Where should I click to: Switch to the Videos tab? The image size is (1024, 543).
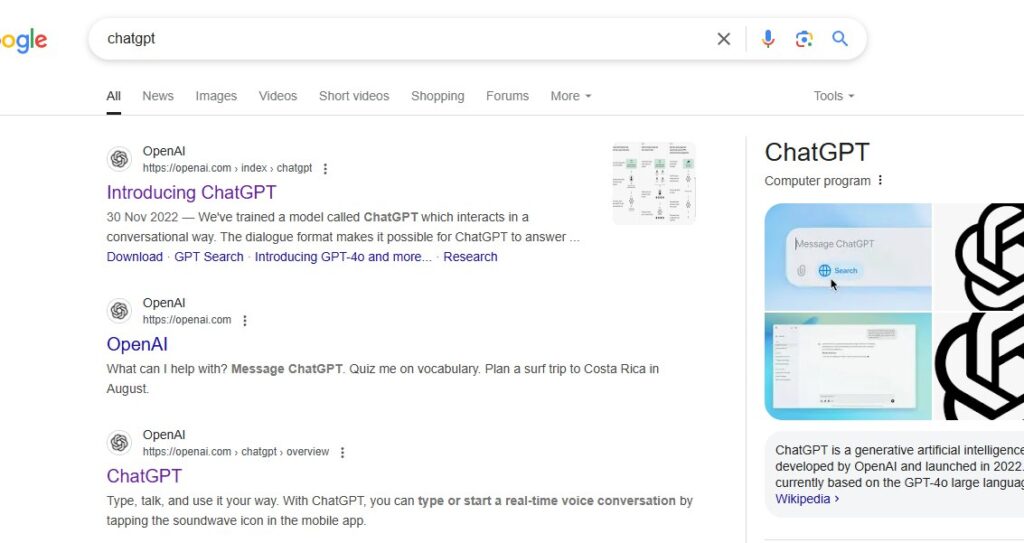278,96
